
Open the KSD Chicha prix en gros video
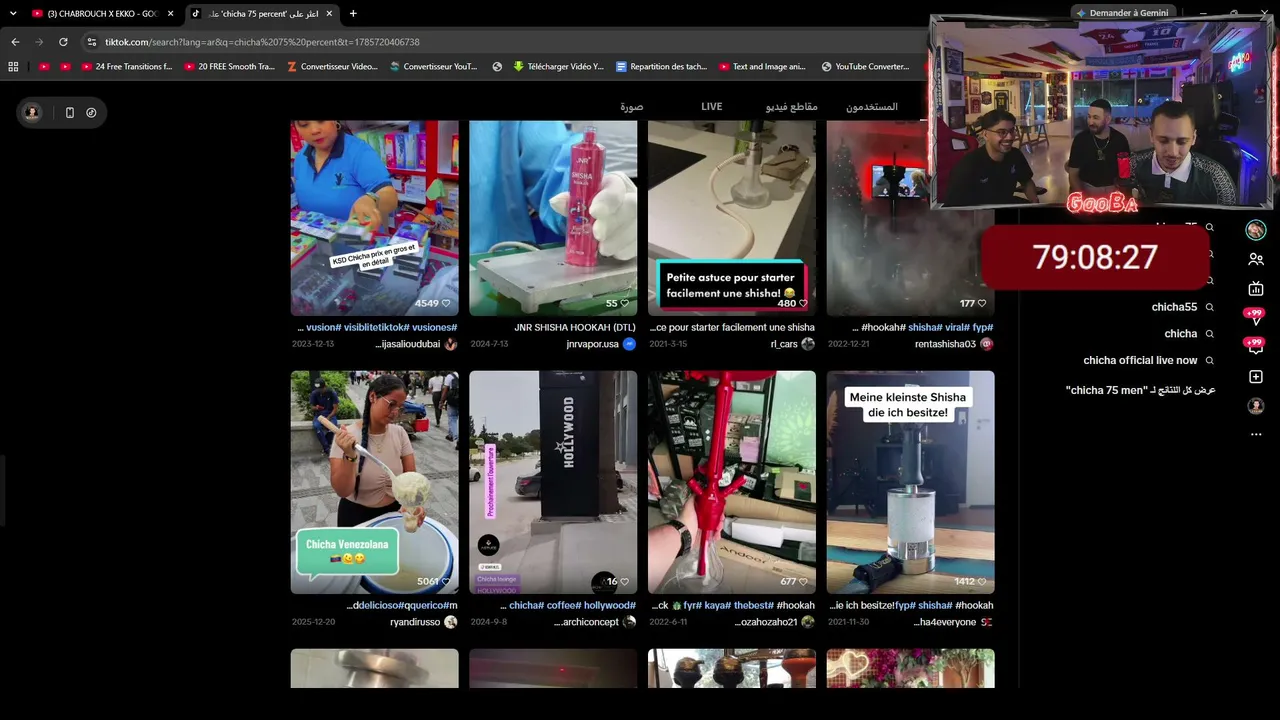(375, 218)
